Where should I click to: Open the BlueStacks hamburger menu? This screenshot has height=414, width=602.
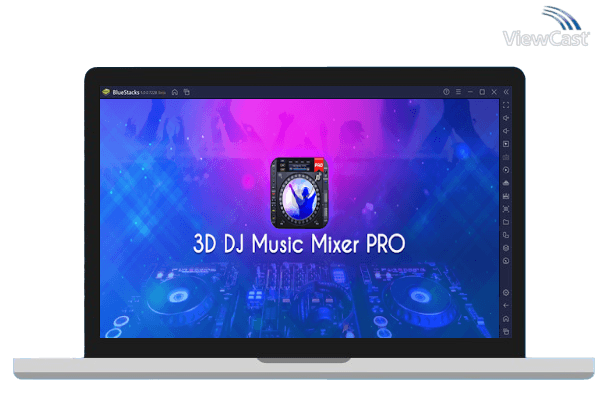coord(458,92)
